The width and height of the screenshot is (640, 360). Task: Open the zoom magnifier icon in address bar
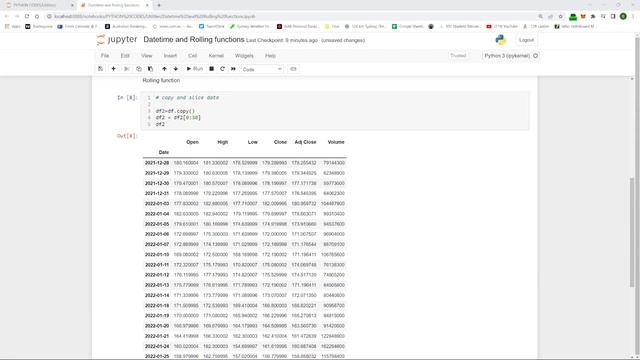[540, 16]
